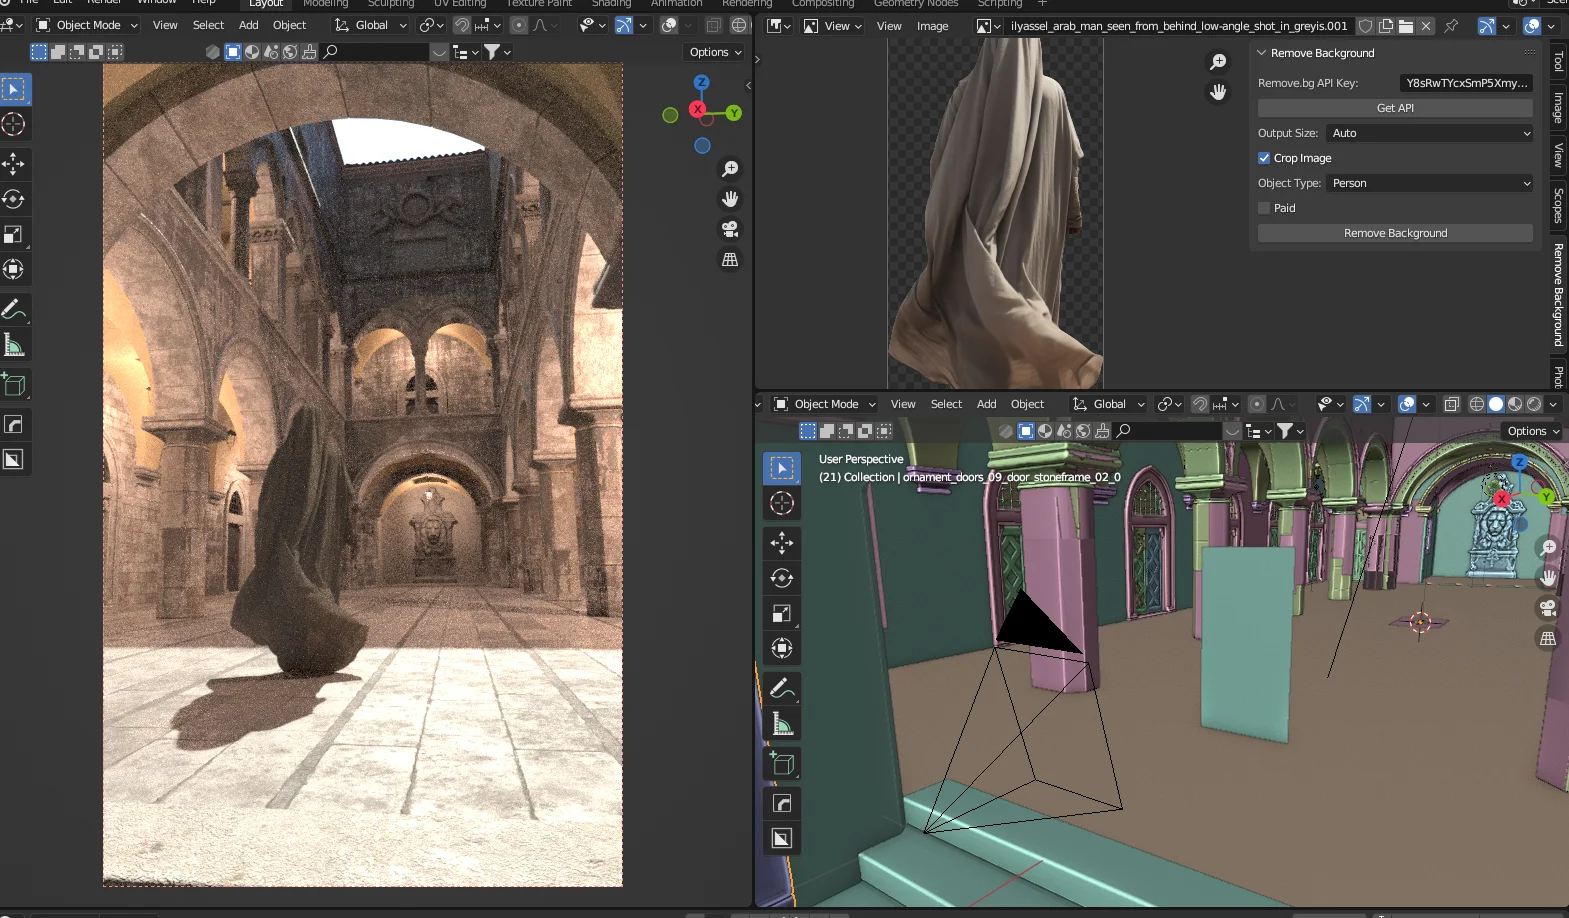Viewport: 1569px width, 918px height.
Task: Toggle X-ray in lower-right viewport header
Action: pyautogui.click(x=1451, y=404)
